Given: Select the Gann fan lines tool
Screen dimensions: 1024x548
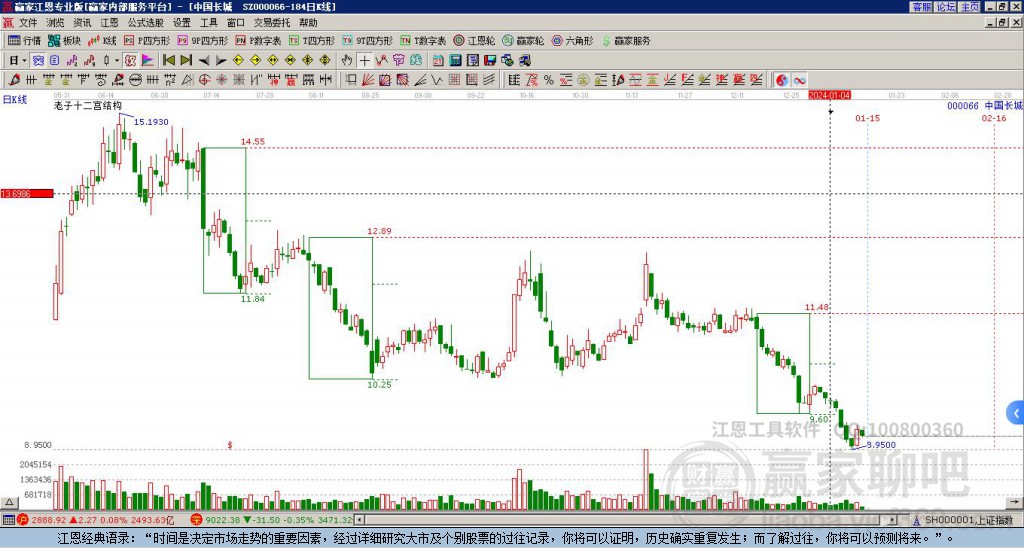Looking at the screenshot, I should click(x=368, y=80).
